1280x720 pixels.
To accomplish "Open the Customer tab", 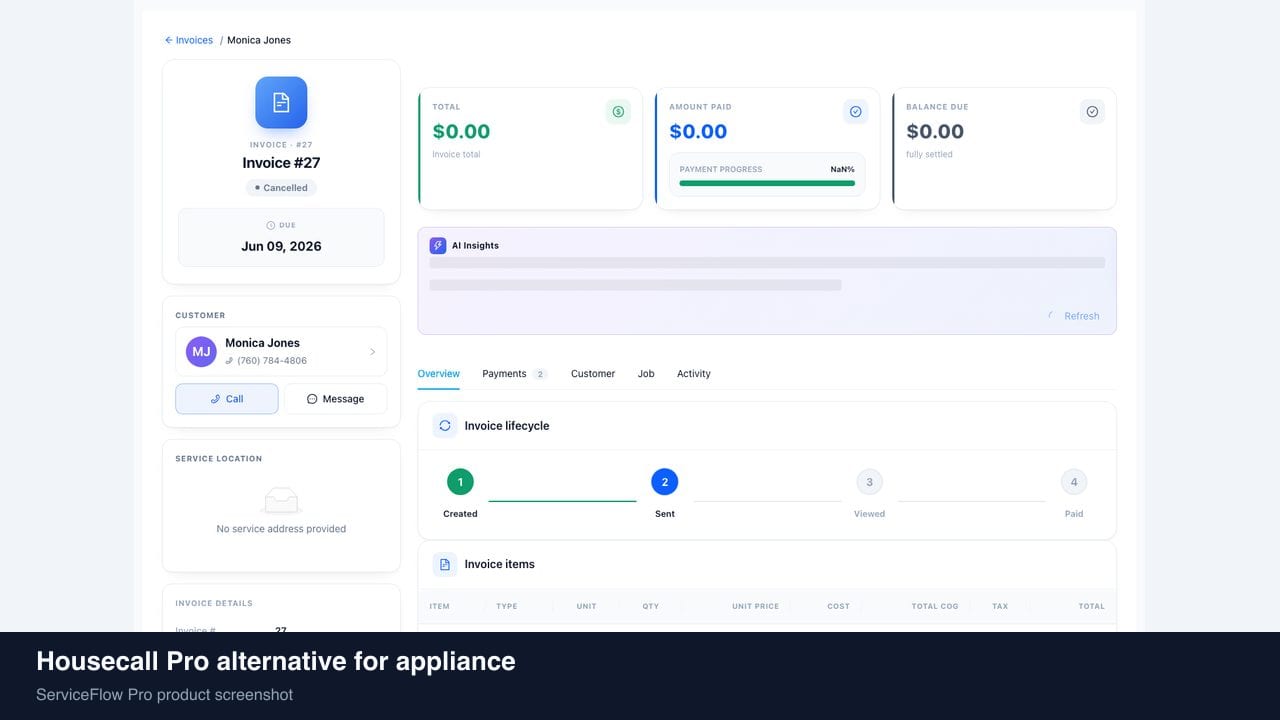I will 593,374.
